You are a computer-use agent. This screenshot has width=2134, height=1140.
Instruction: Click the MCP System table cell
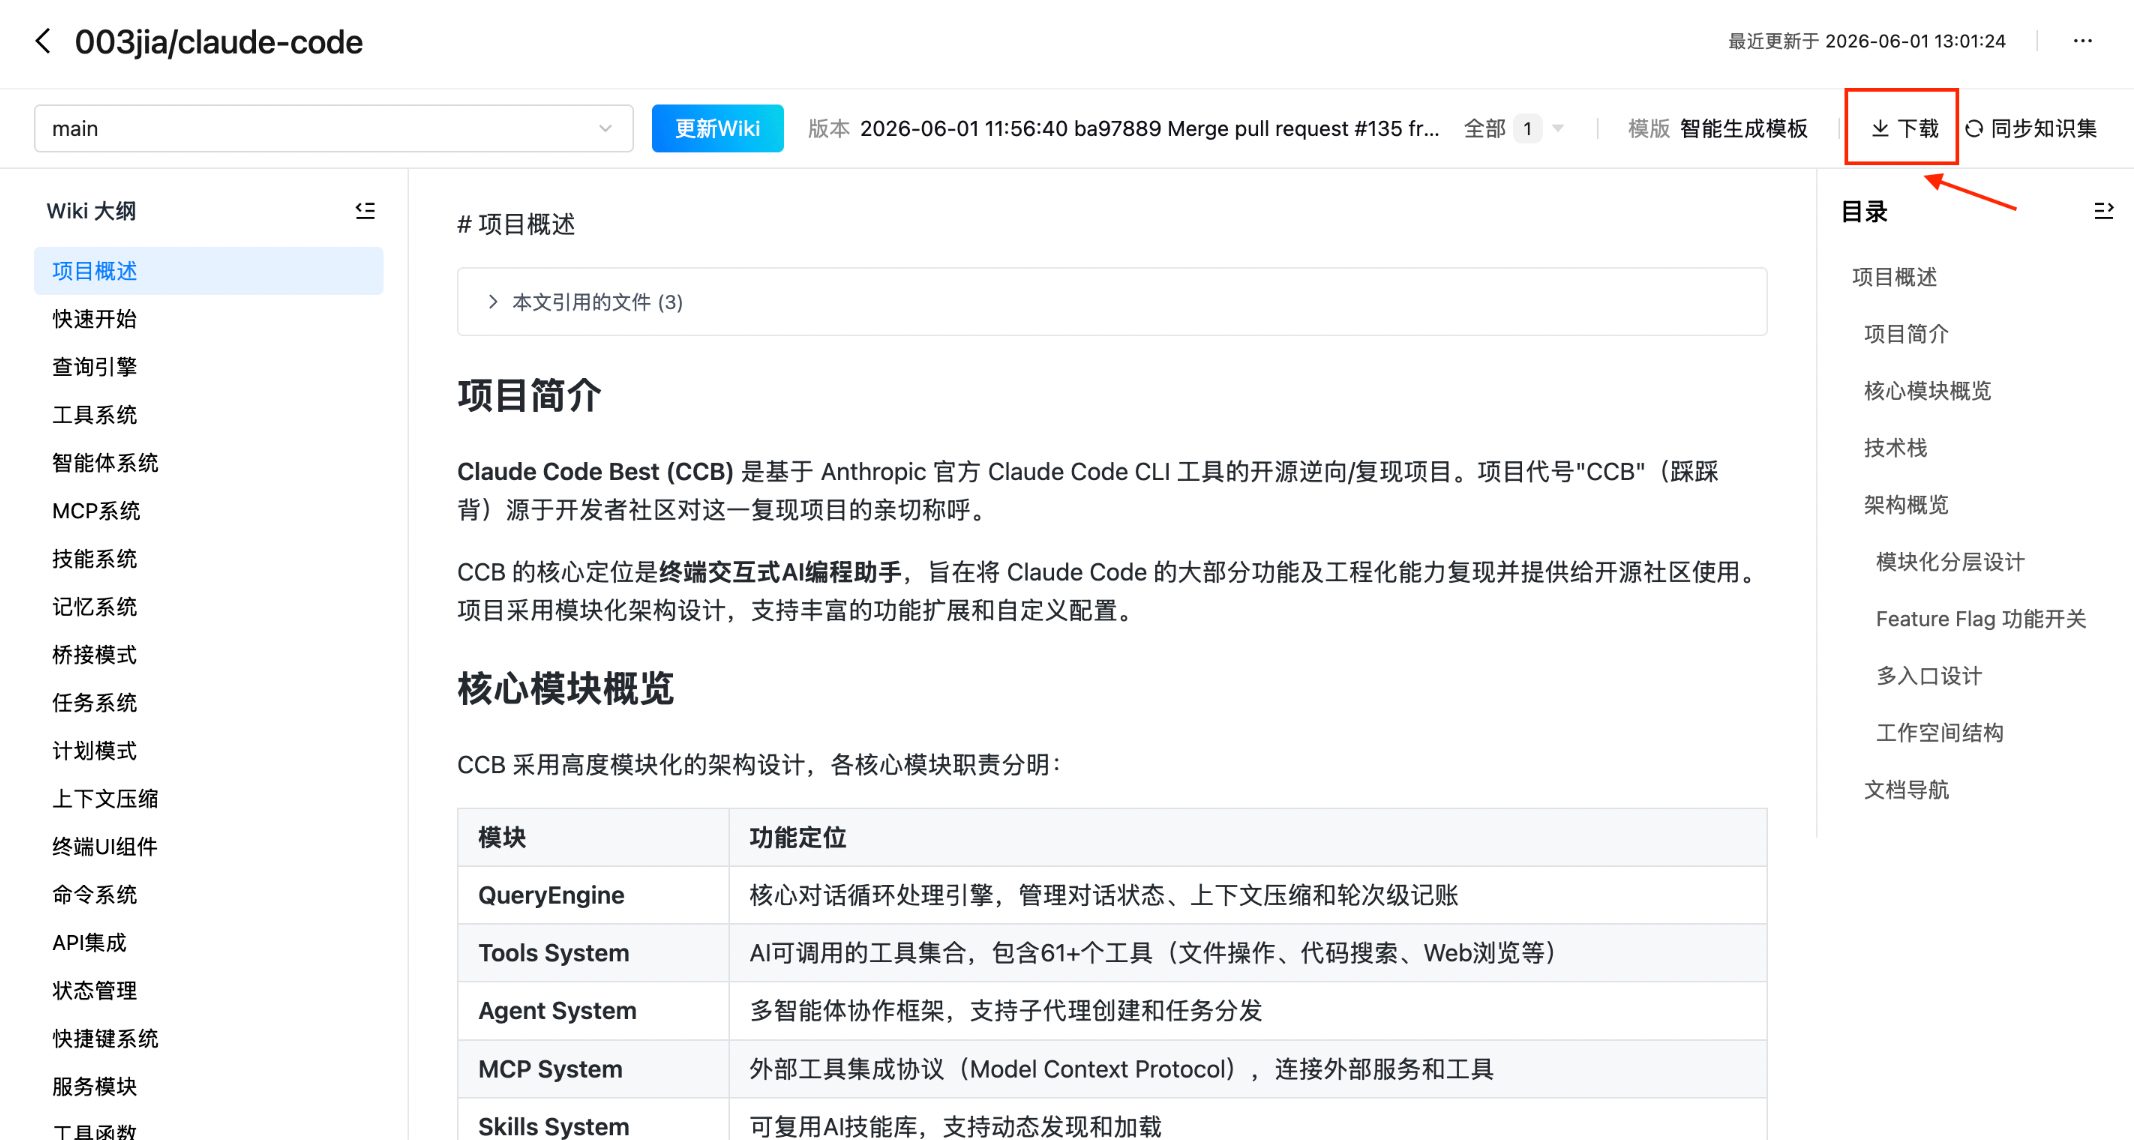pos(593,1069)
